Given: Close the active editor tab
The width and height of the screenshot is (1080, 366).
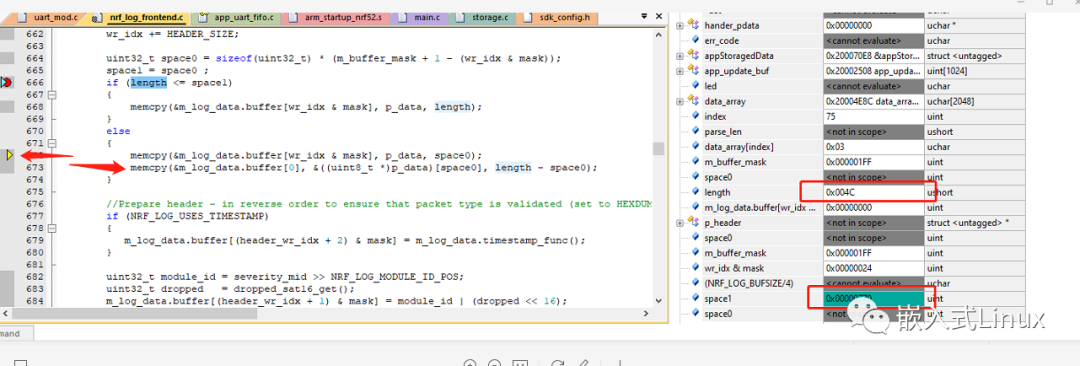Looking at the screenshot, I should 658,17.
